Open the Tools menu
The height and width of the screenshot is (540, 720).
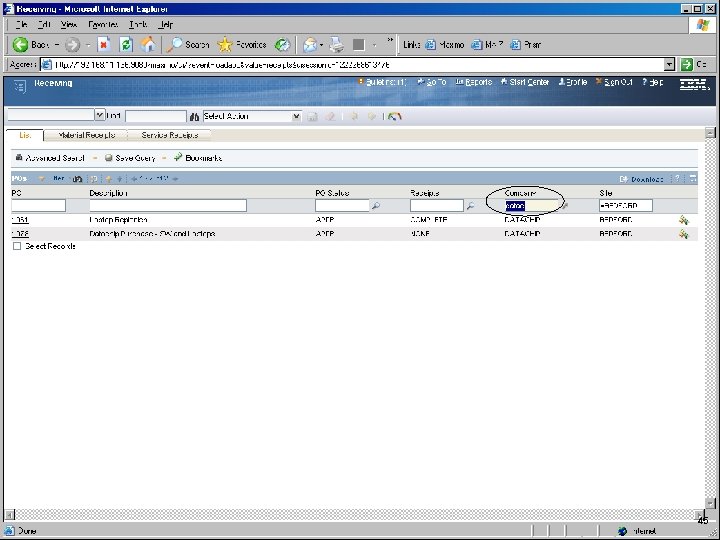point(138,24)
